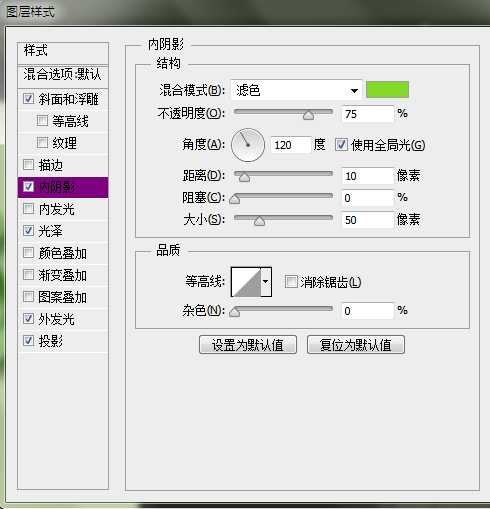Enable the 颜色叠加 checkbox
490x509 pixels.
[x=28, y=253]
